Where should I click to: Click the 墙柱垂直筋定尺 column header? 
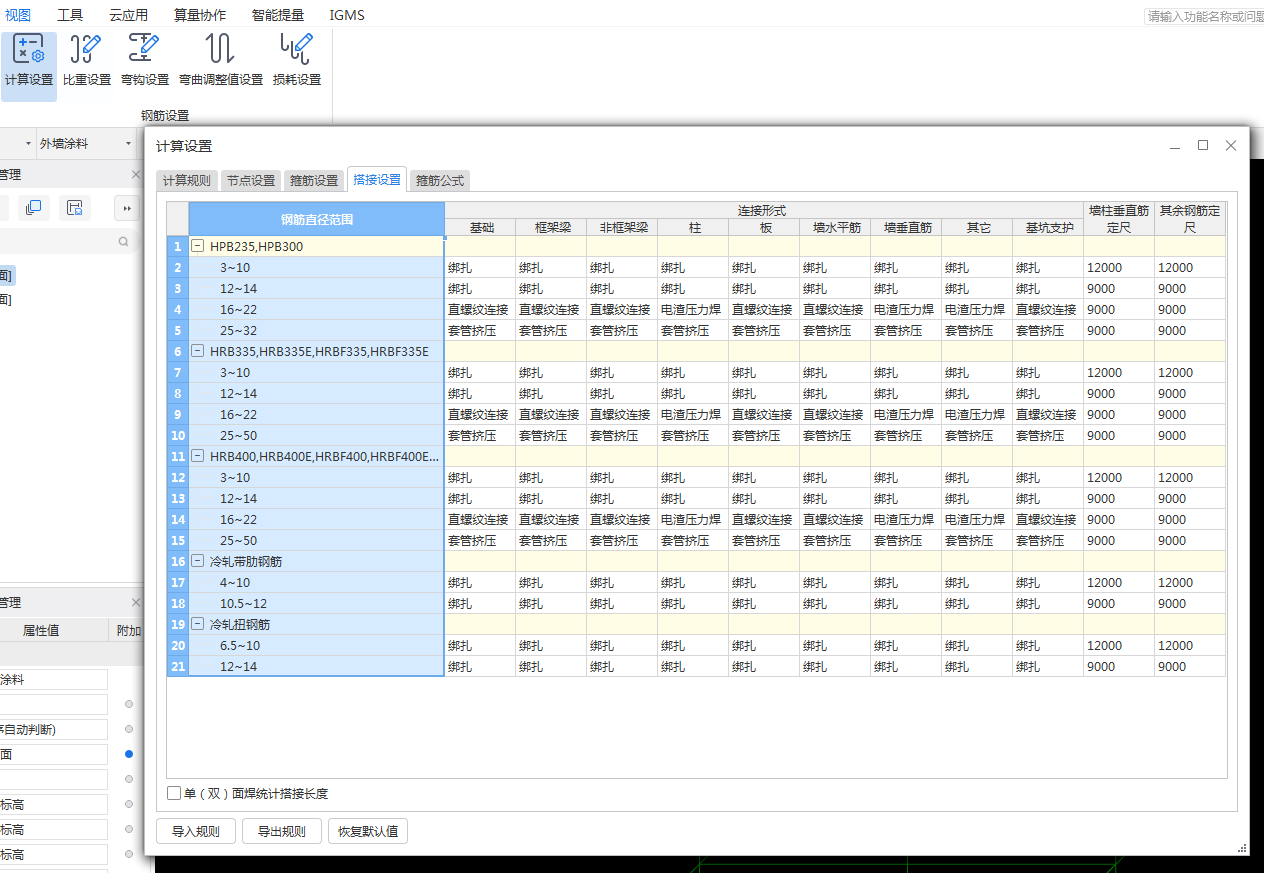click(1120, 219)
